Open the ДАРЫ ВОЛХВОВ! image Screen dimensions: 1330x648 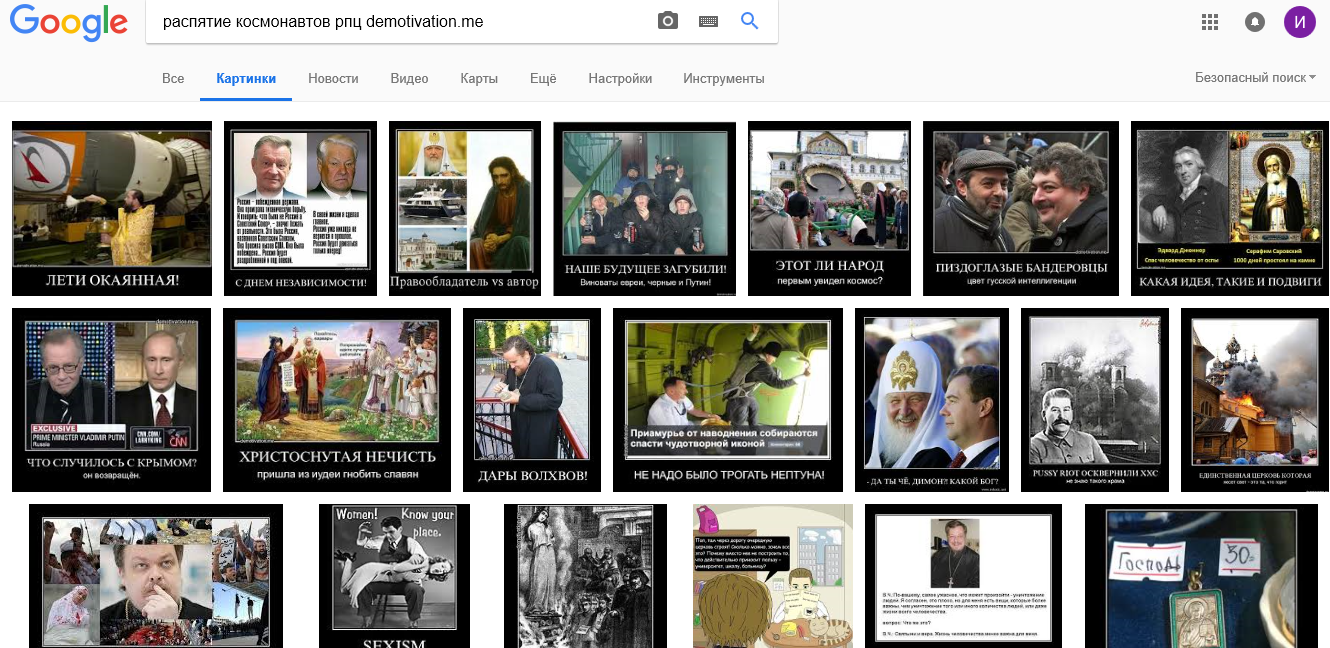pyautogui.click(x=532, y=400)
